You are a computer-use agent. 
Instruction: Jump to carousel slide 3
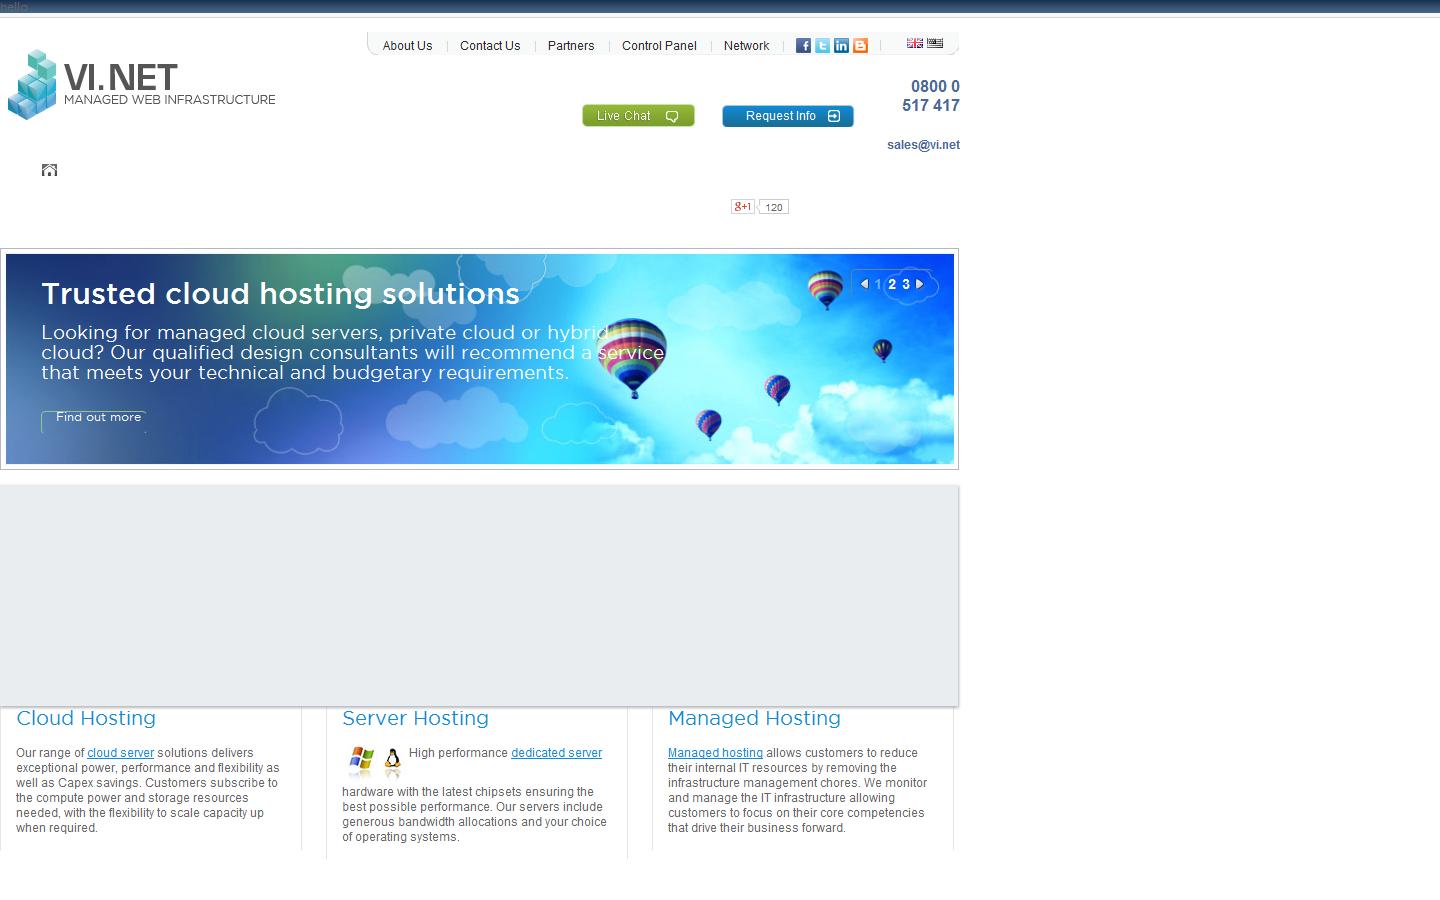(x=905, y=284)
